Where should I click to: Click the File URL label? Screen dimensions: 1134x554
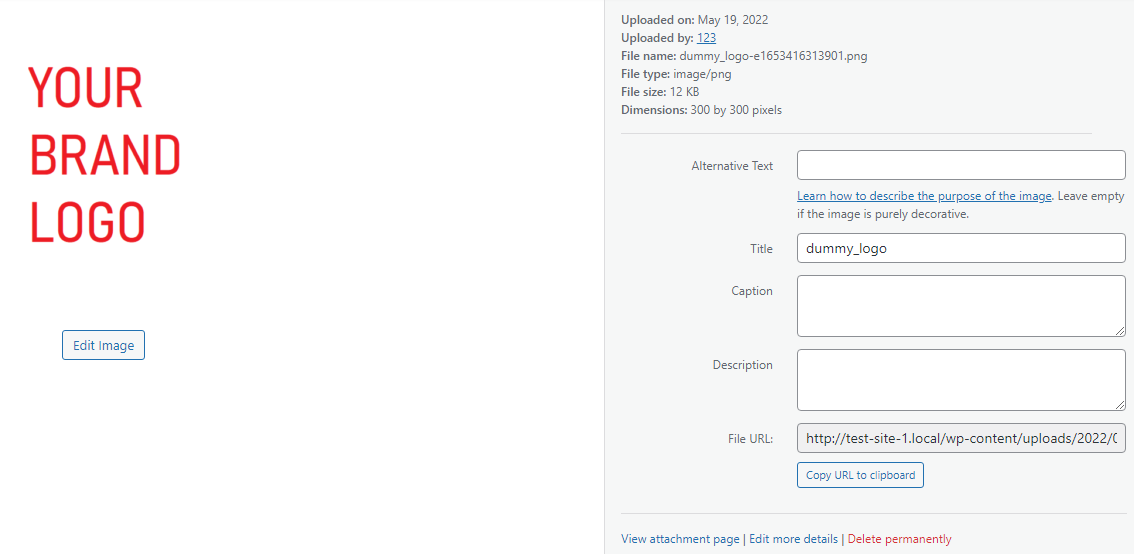click(x=751, y=438)
